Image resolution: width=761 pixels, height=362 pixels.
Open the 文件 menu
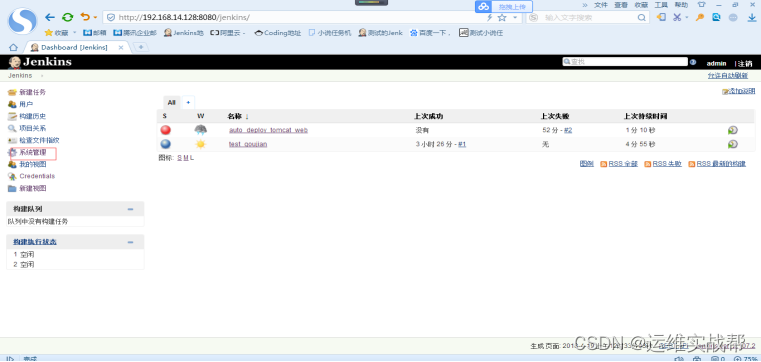601,5
